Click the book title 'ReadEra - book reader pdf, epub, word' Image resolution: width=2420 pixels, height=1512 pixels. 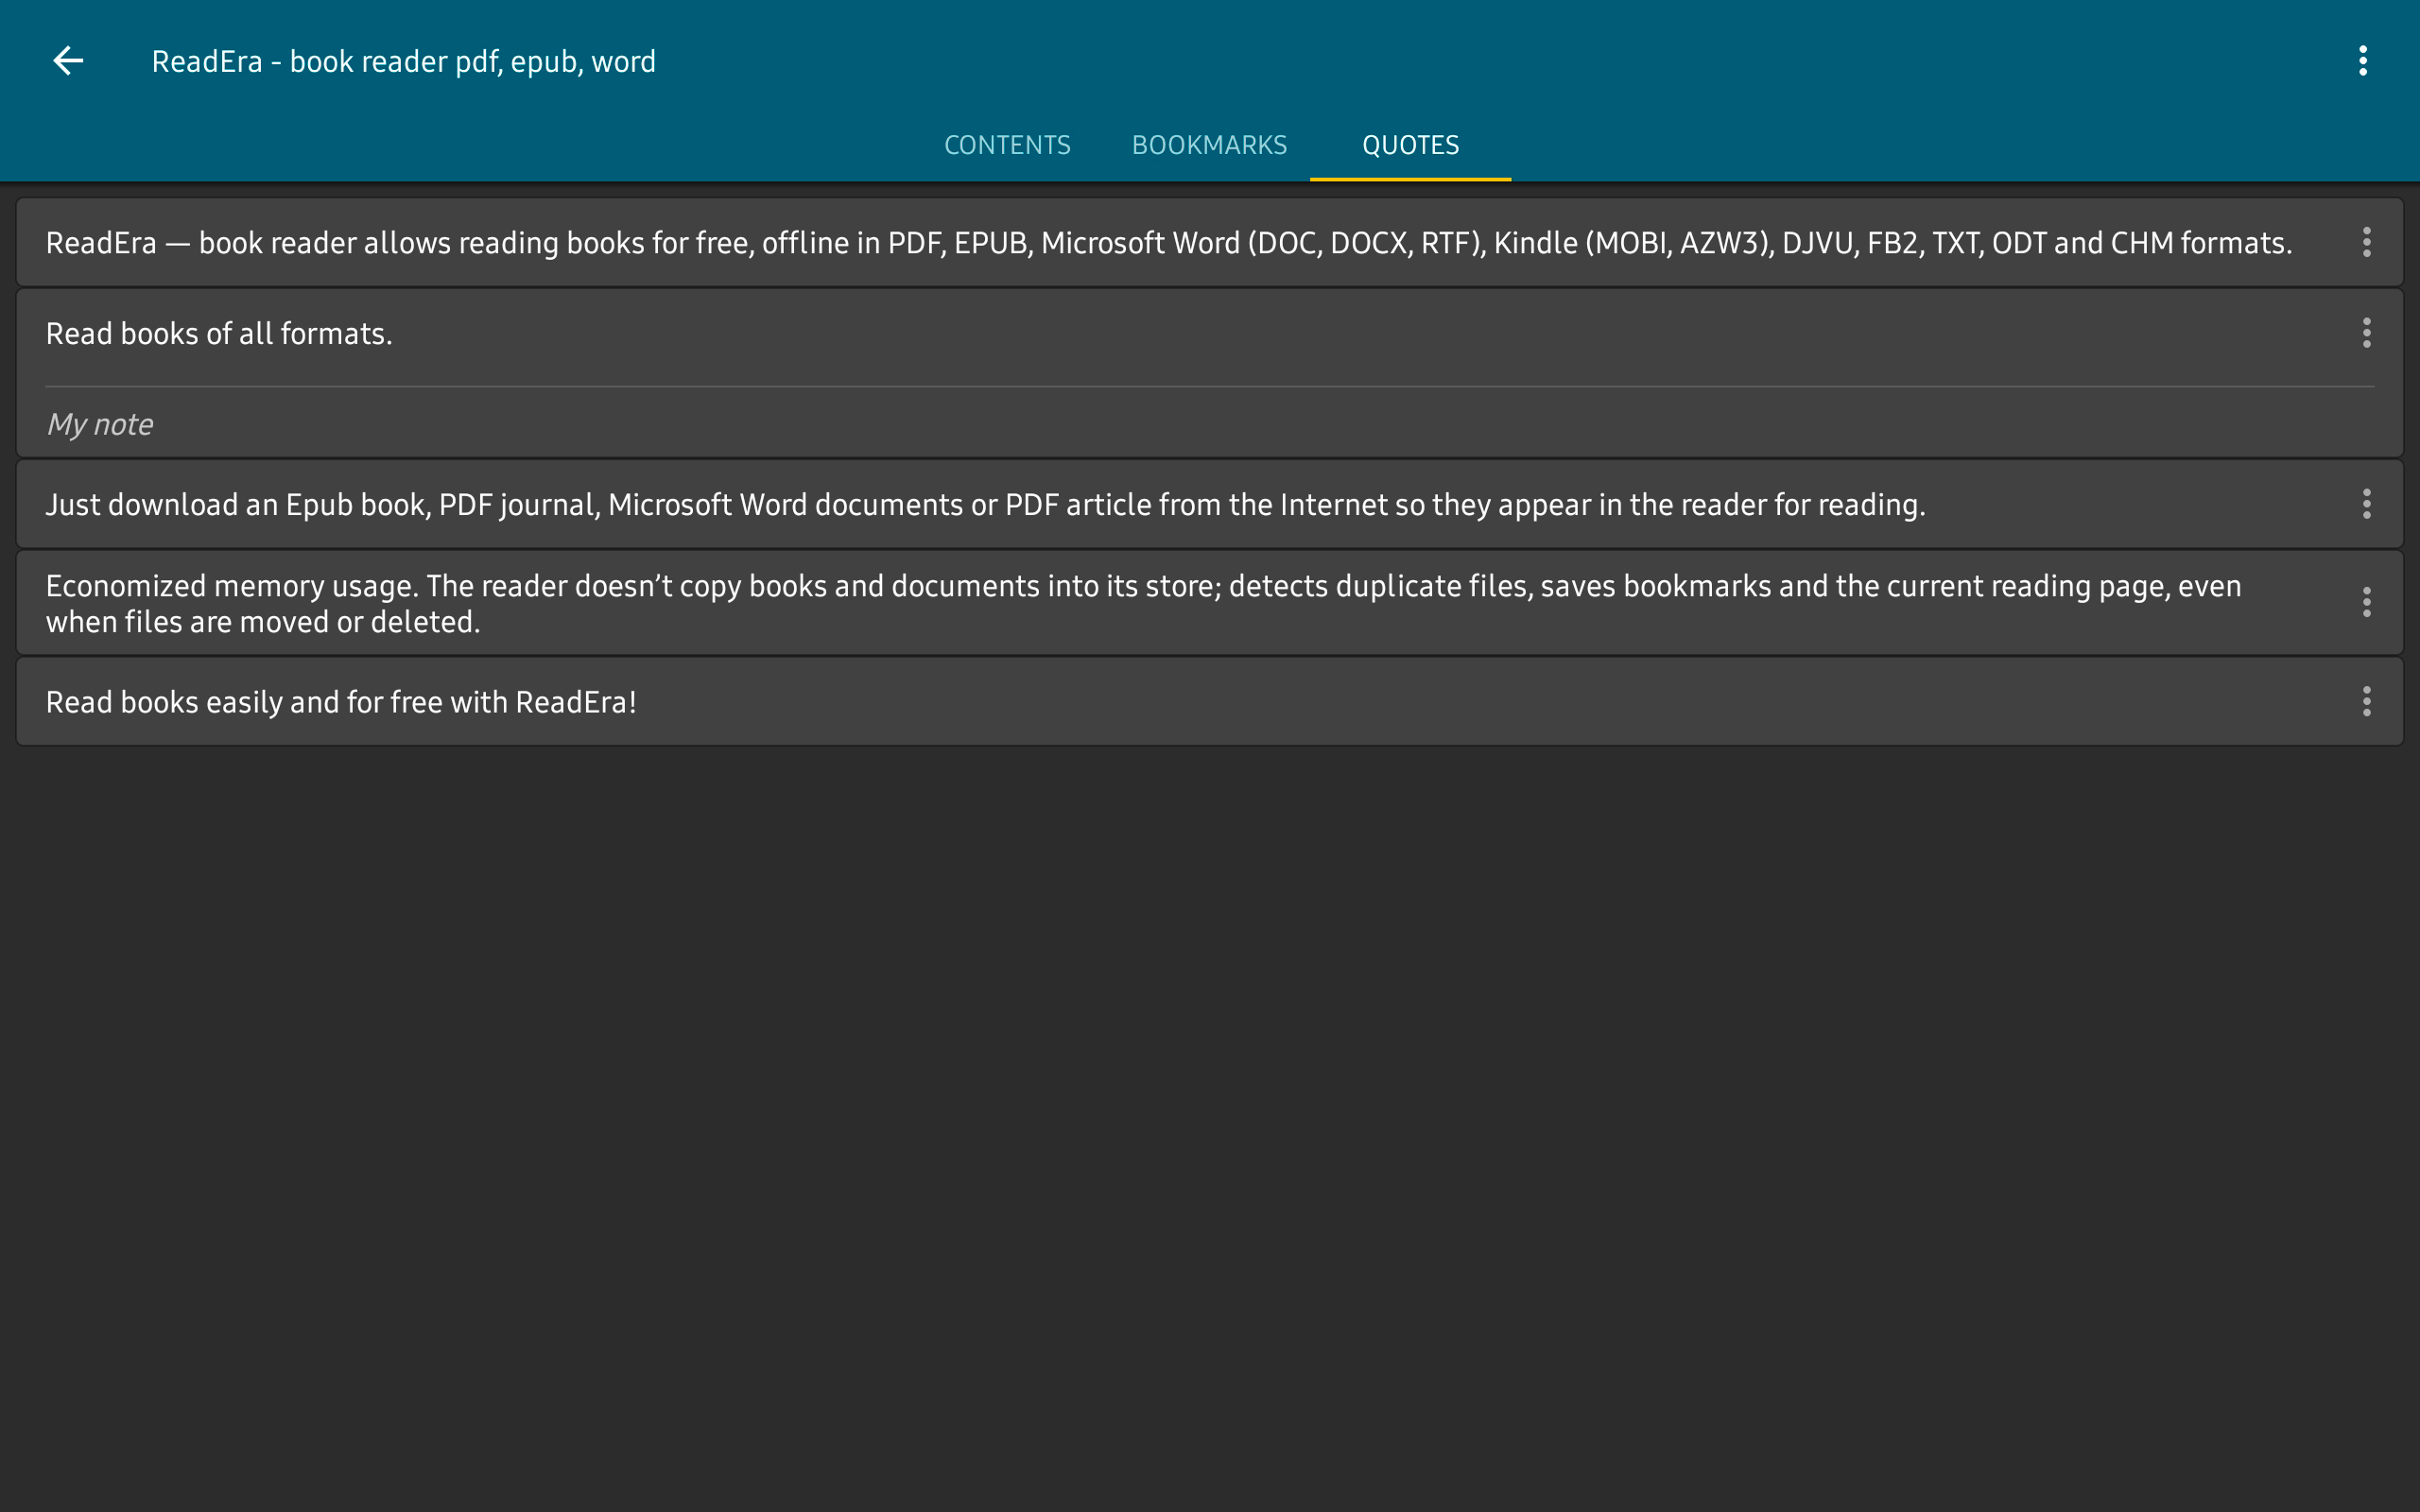click(x=403, y=61)
